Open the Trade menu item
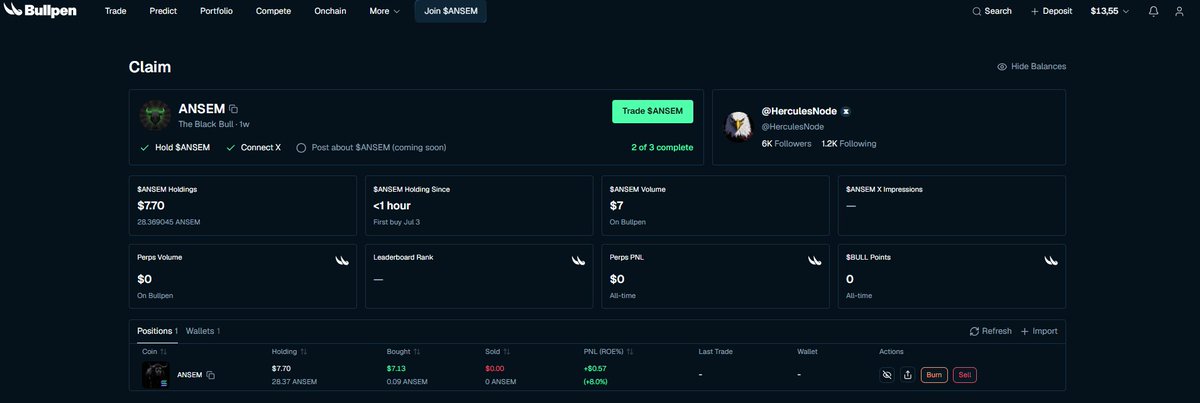Viewport: 1200px width, 403px height. [115, 11]
